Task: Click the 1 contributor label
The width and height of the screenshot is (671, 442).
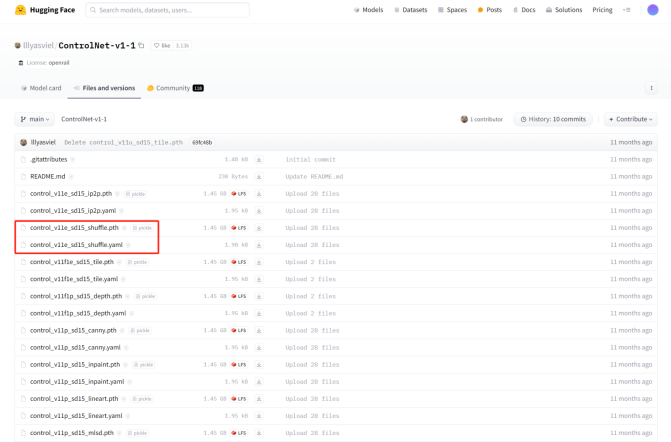Action: [x=482, y=119]
